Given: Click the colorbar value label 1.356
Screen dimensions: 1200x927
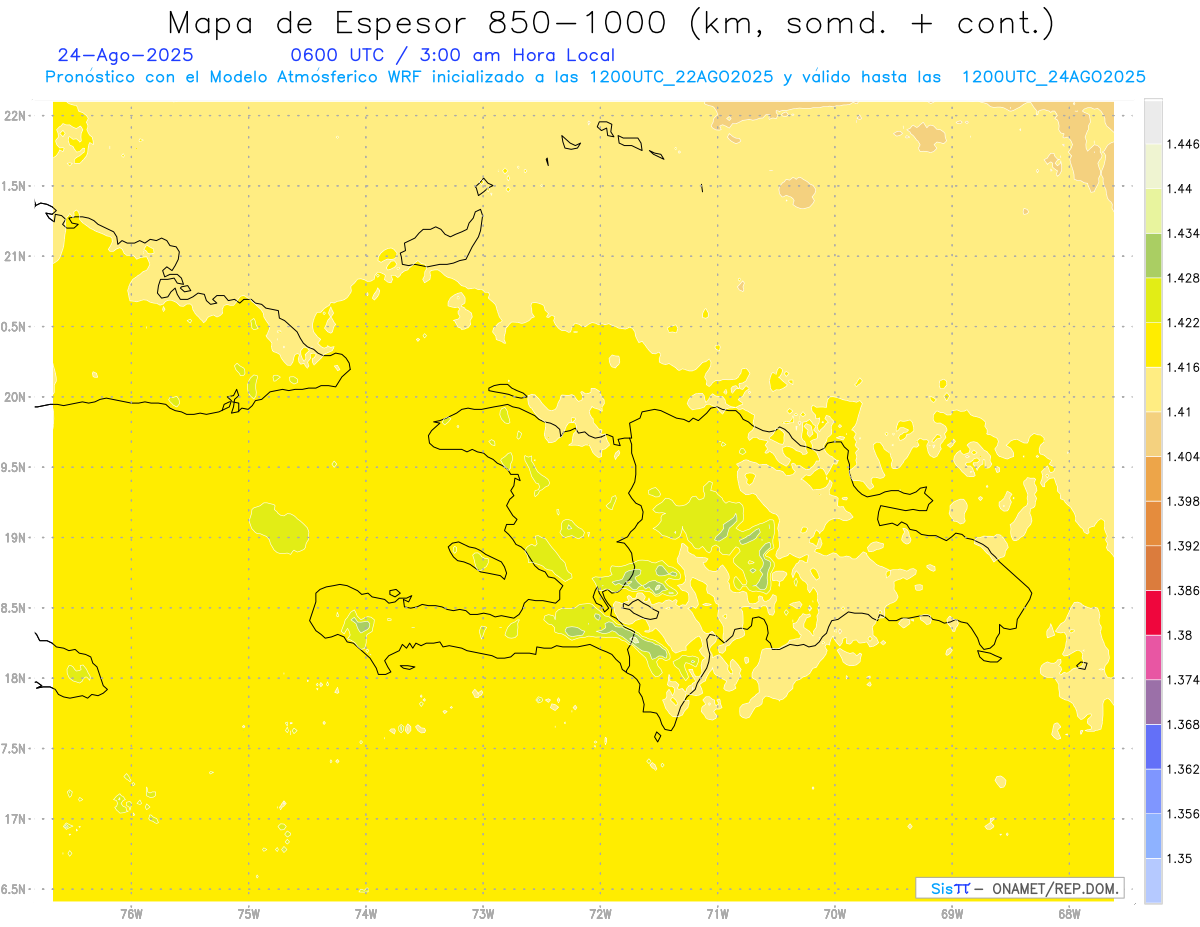Looking at the screenshot, I should pyautogui.click(x=1183, y=814).
